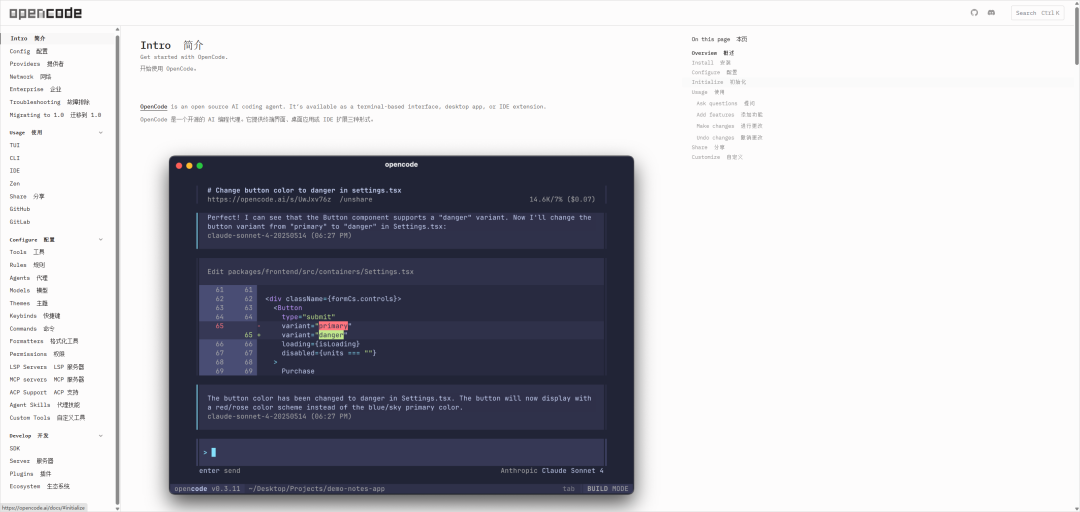Collapse the Configure section chevron in sidebar
This screenshot has width=1080, height=512.
pos(100,240)
